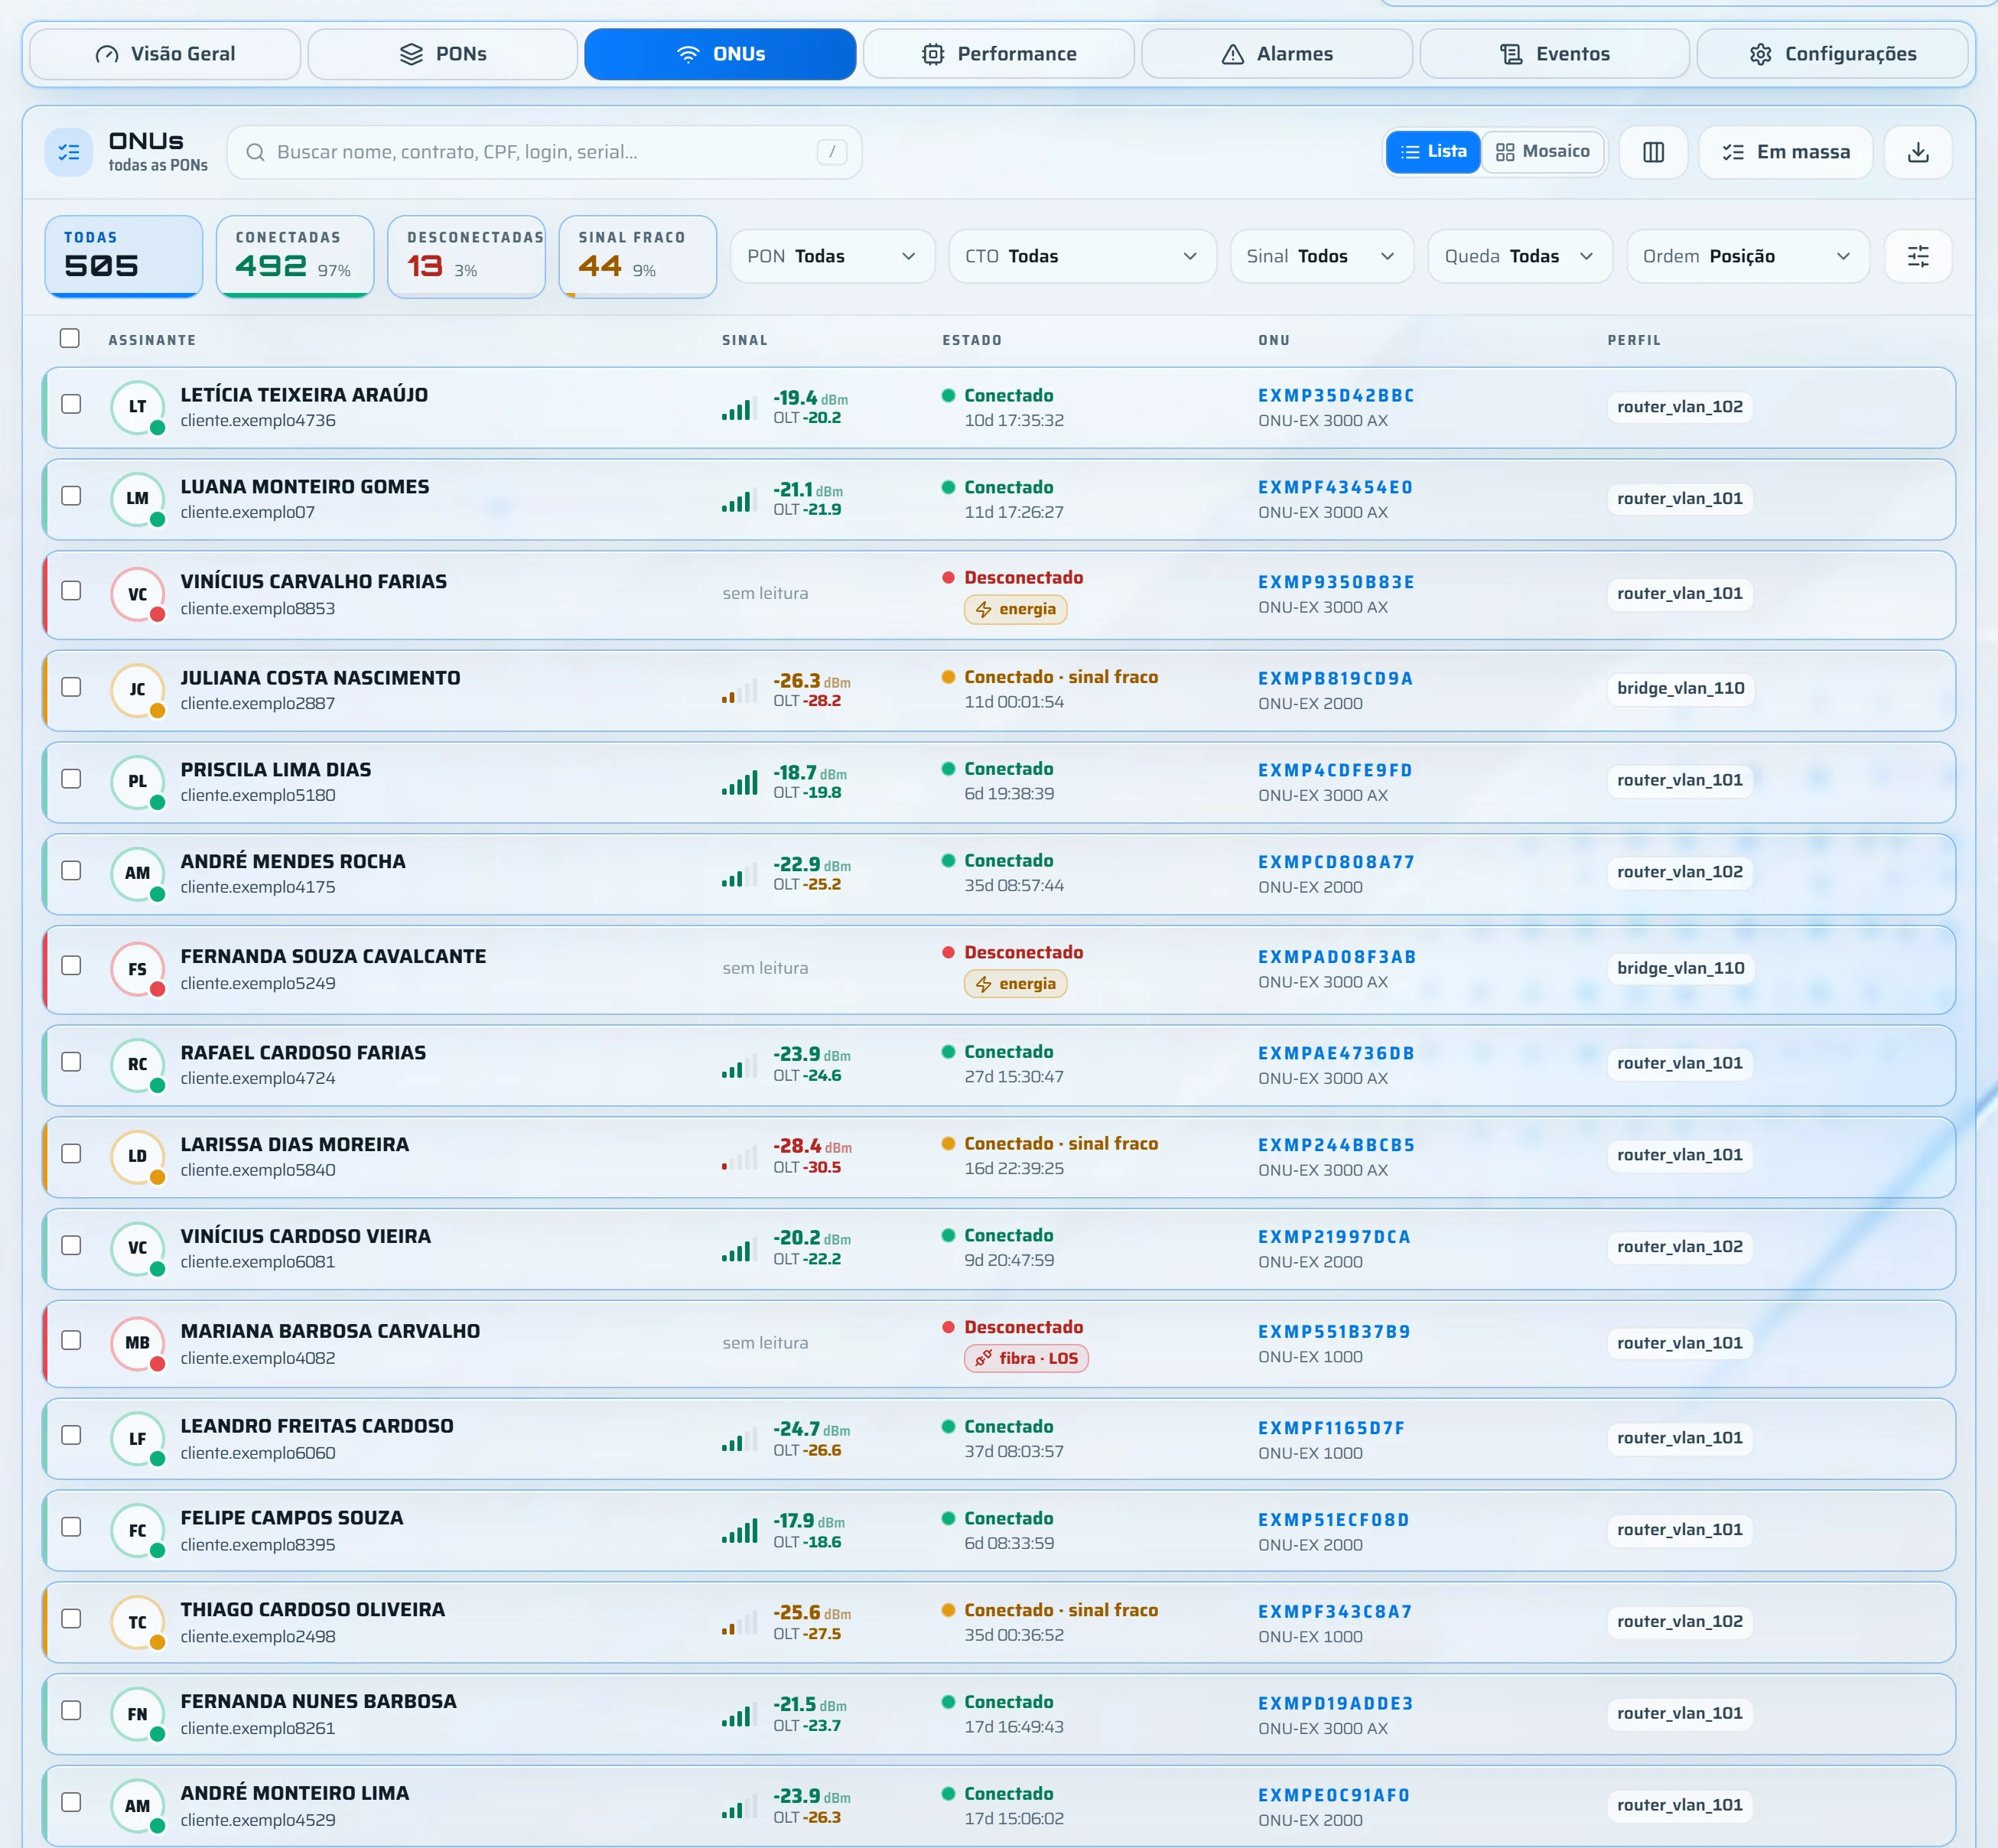Filter by Sinal Fraco 44 card
The width and height of the screenshot is (1998, 1848).
(x=638, y=257)
